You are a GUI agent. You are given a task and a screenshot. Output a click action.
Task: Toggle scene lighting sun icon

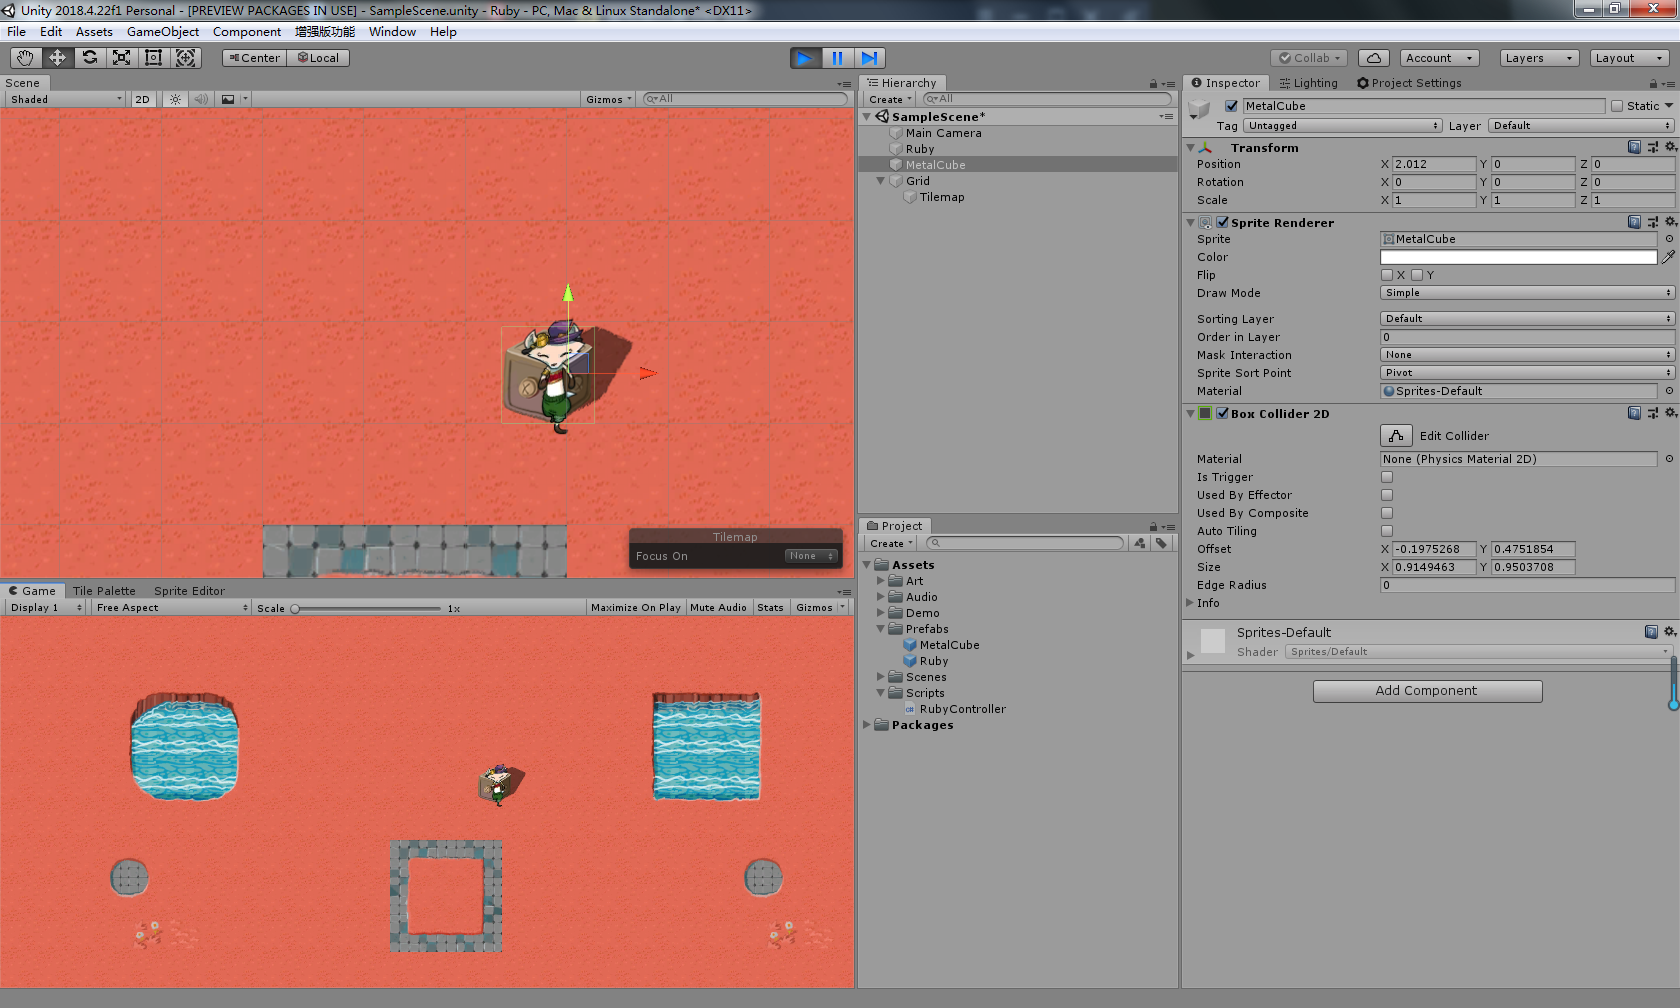click(176, 99)
